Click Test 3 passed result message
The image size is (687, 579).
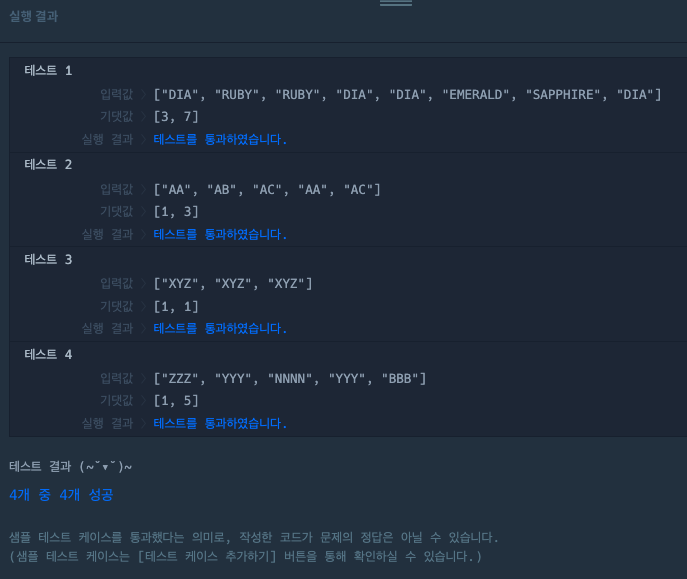[x=220, y=328]
